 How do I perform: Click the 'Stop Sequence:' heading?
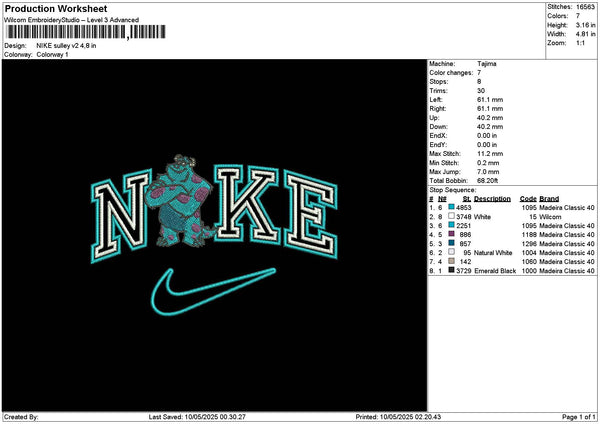click(x=453, y=190)
